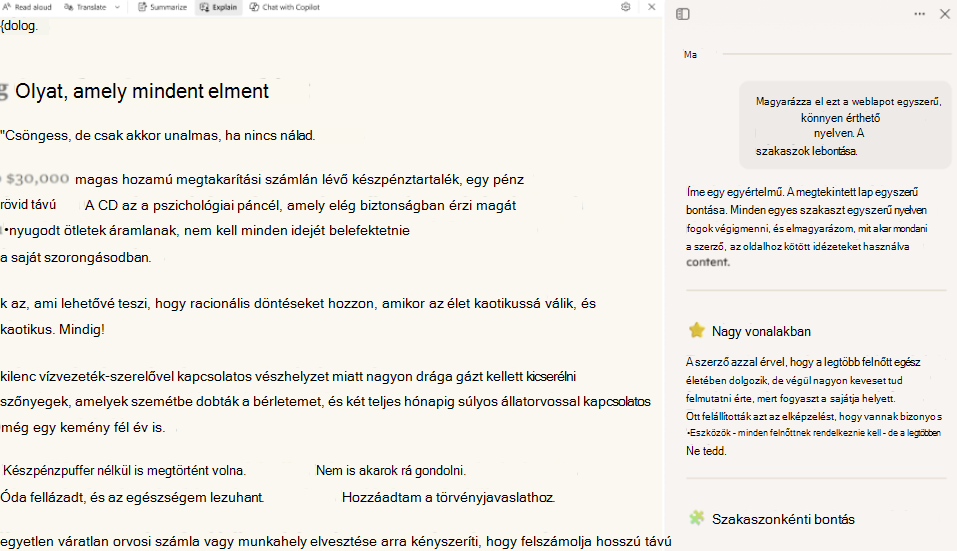Screen dimensions: 957x551
Task: Close the Copilot side pane
Action: pyautogui.click(x=945, y=14)
